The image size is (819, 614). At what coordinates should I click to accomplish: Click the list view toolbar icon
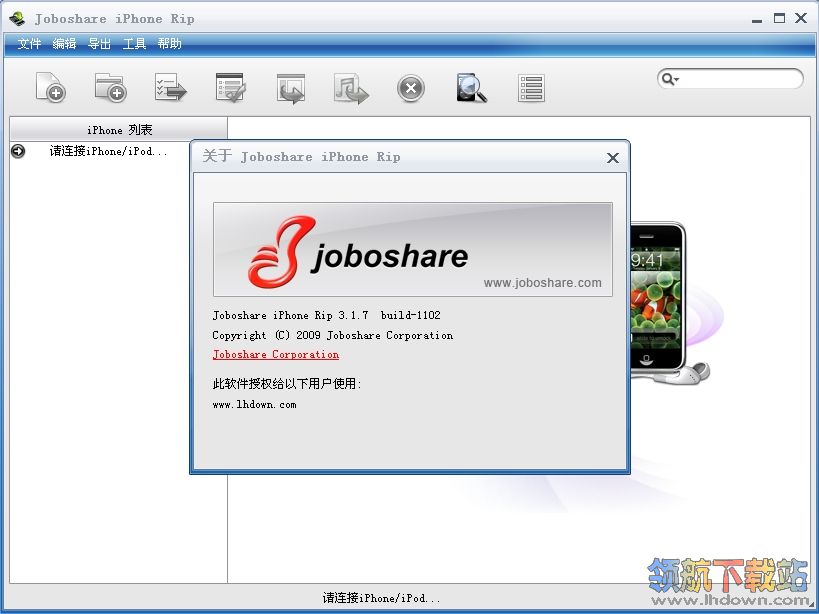pyautogui.click(x=531, y=88)
